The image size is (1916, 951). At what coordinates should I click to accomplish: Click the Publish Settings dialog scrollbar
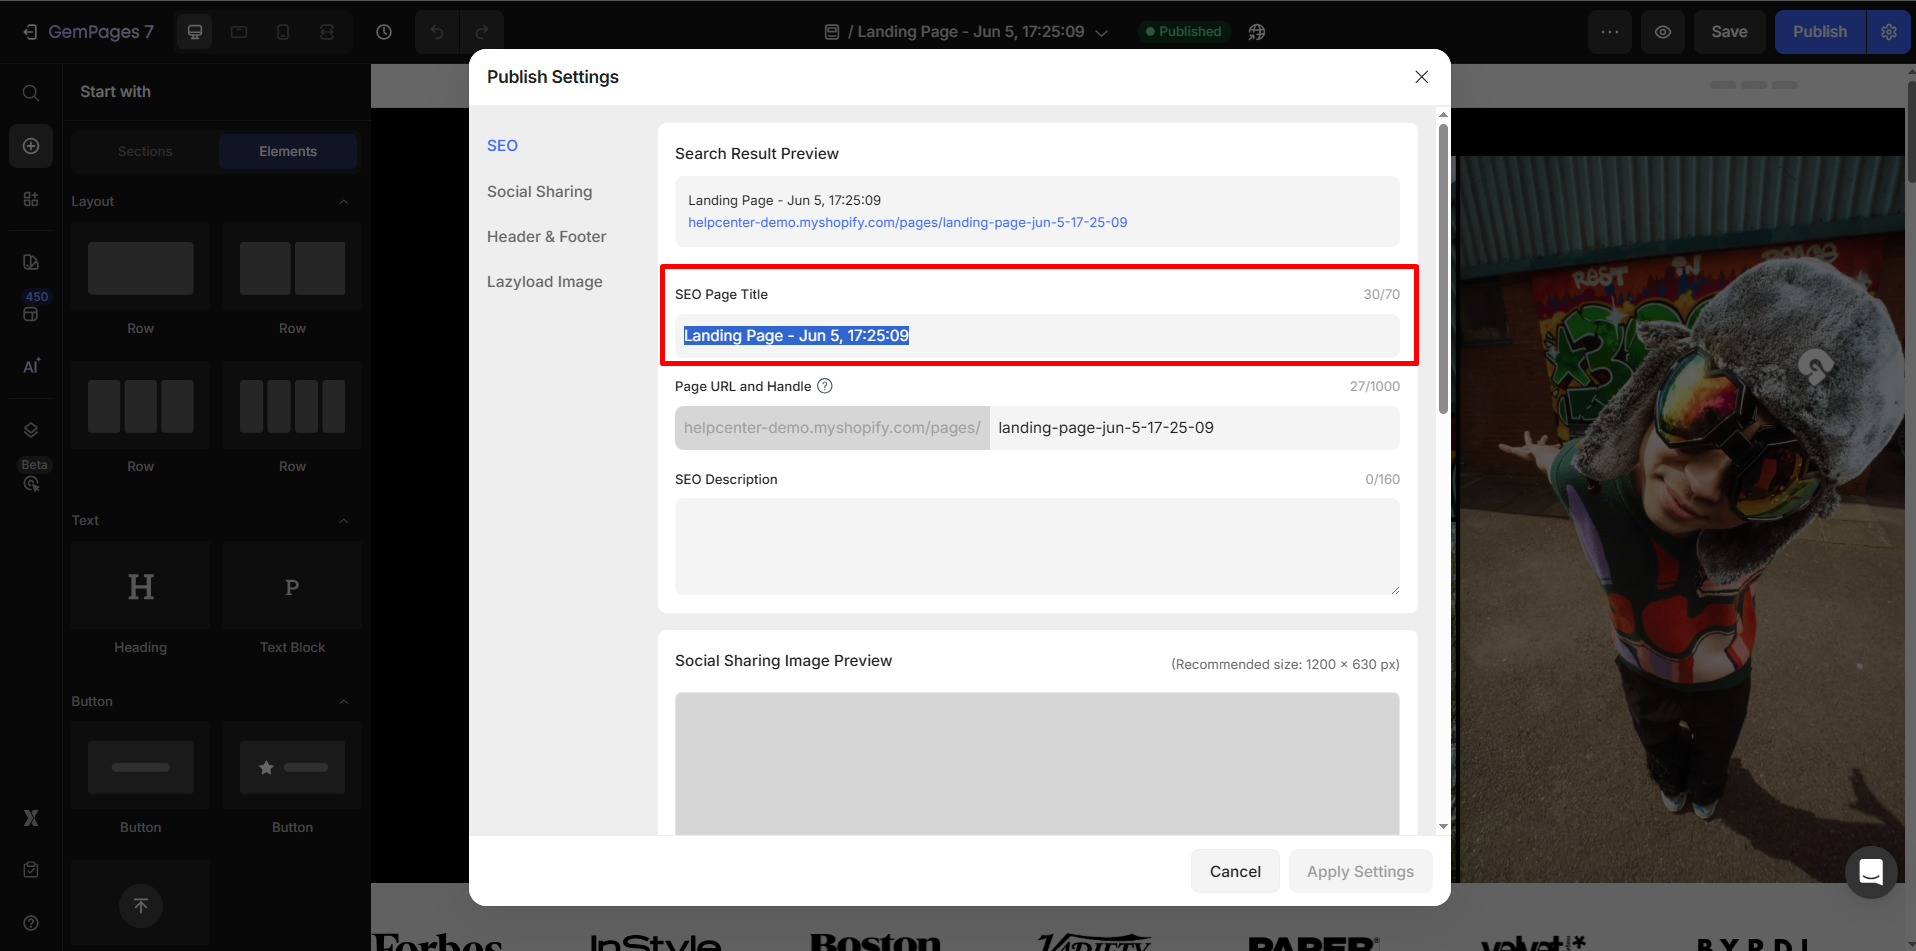[1443, 270]
